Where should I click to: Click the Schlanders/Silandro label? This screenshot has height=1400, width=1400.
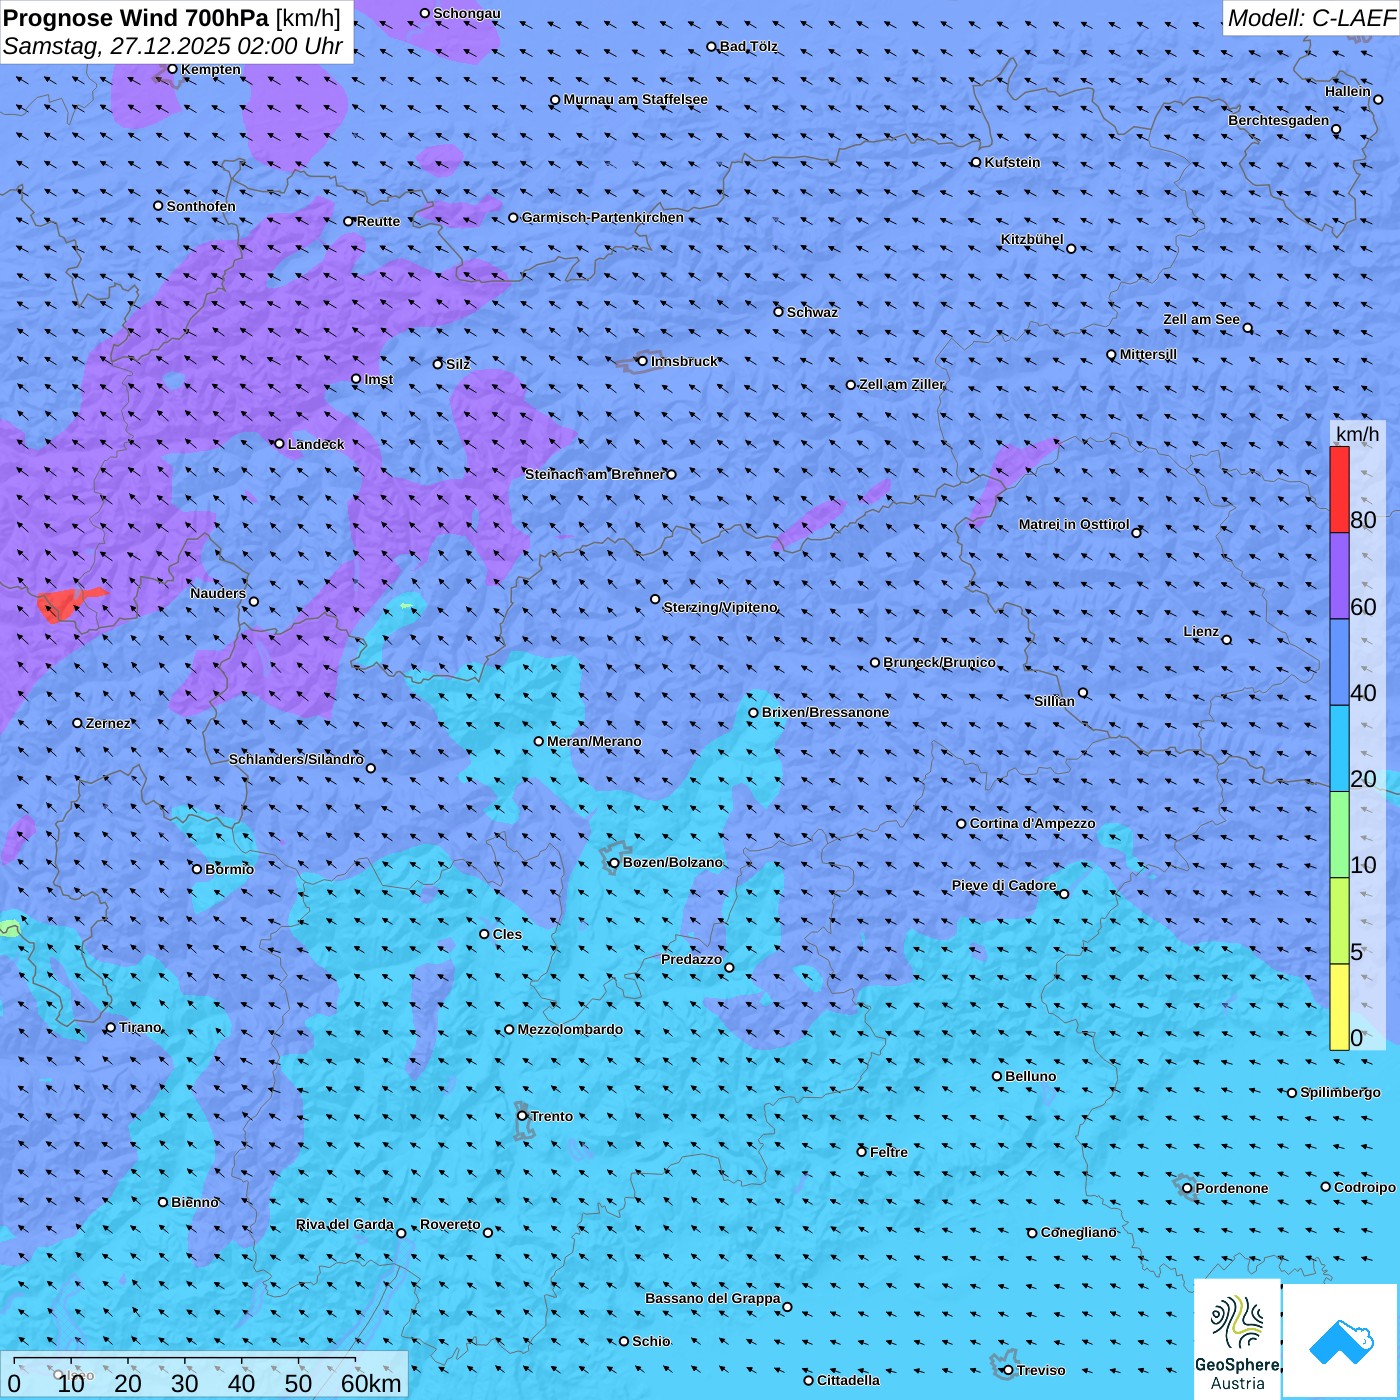tap(296, 759)
